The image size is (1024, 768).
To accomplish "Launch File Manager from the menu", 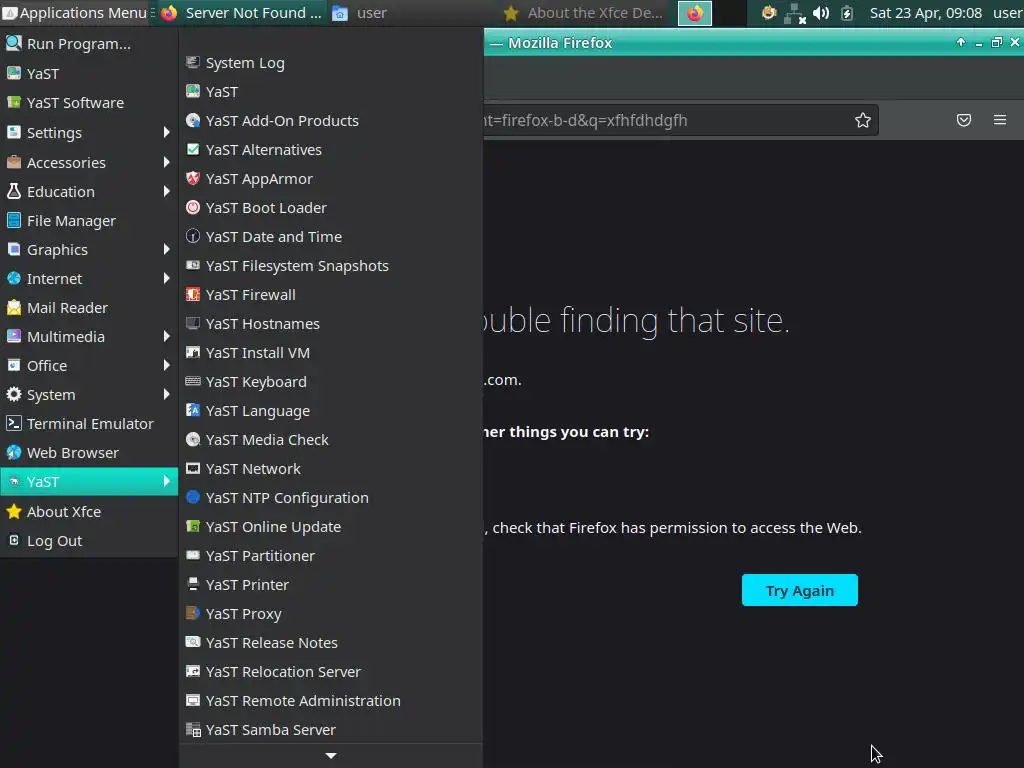I will coord(89,221).
